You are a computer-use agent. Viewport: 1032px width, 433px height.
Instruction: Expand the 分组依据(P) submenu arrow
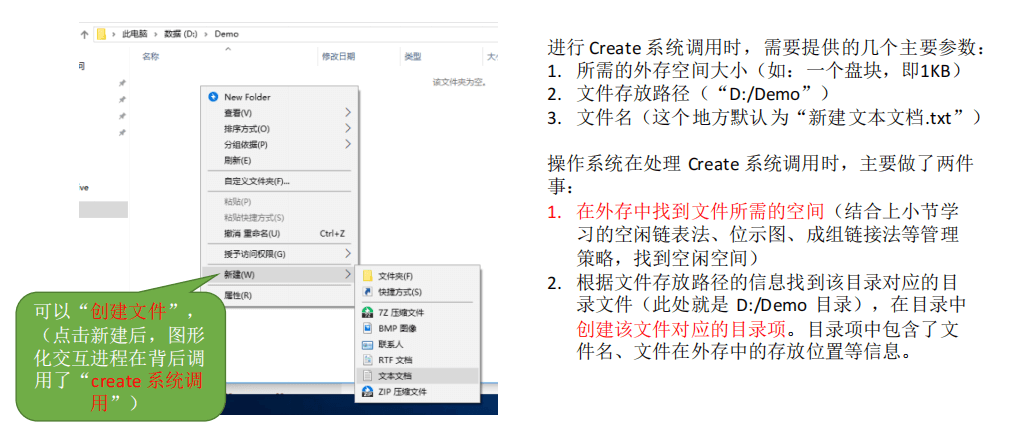(348, 144)
